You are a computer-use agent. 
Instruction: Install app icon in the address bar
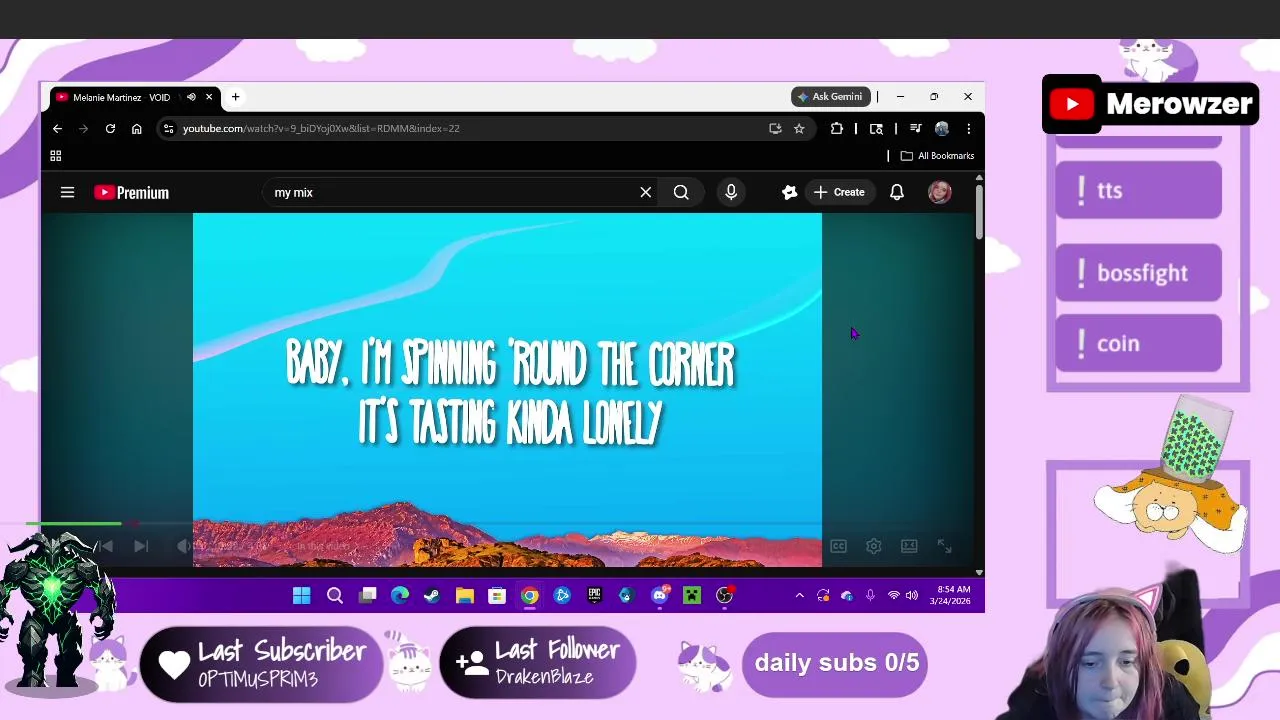pos(775,128)
